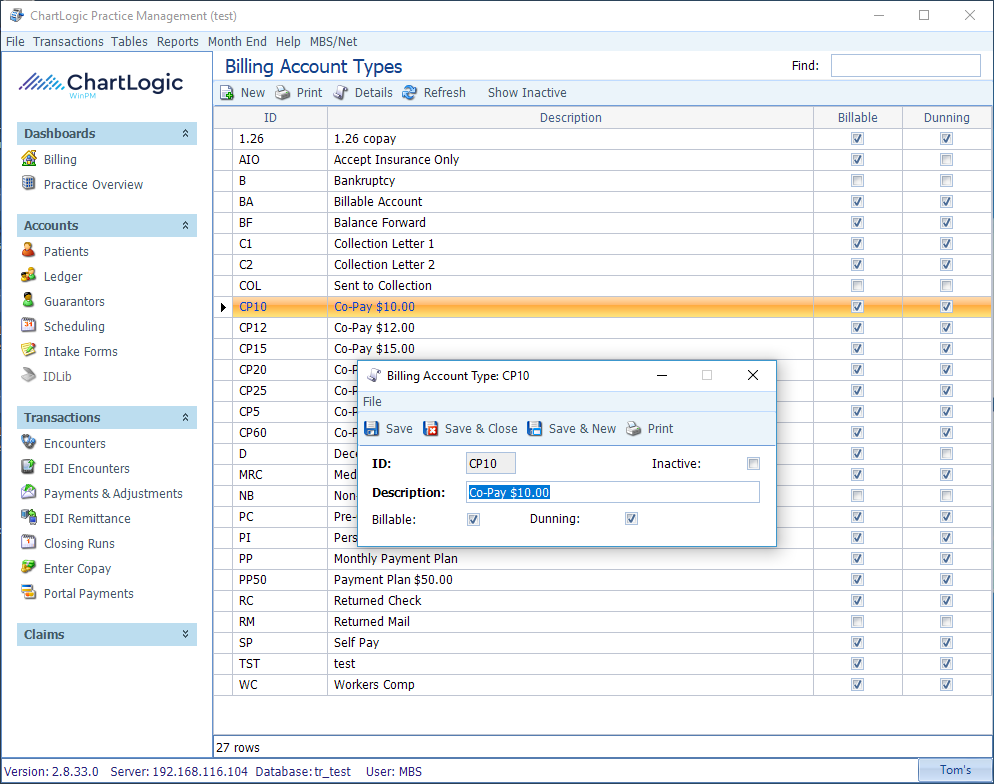Open the Portal Payments icon
The height and width of the screenshot is (784, 994).
pyautogui.click(x=29, y=592)
